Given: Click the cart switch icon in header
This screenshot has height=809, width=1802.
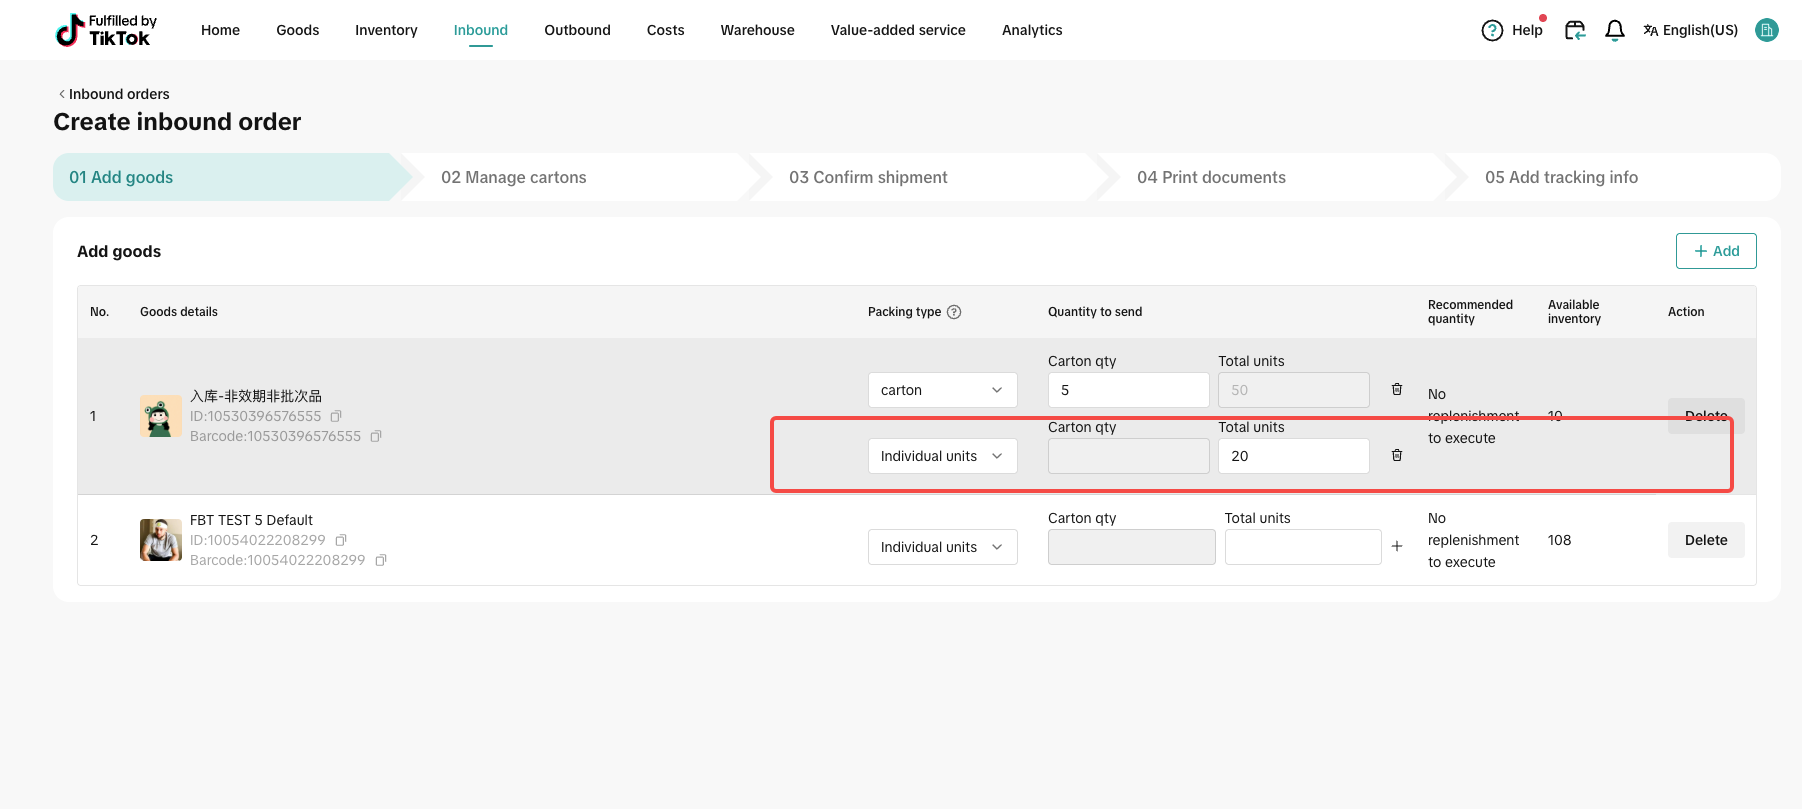Looking at the screenshot, I should 1575,31.
